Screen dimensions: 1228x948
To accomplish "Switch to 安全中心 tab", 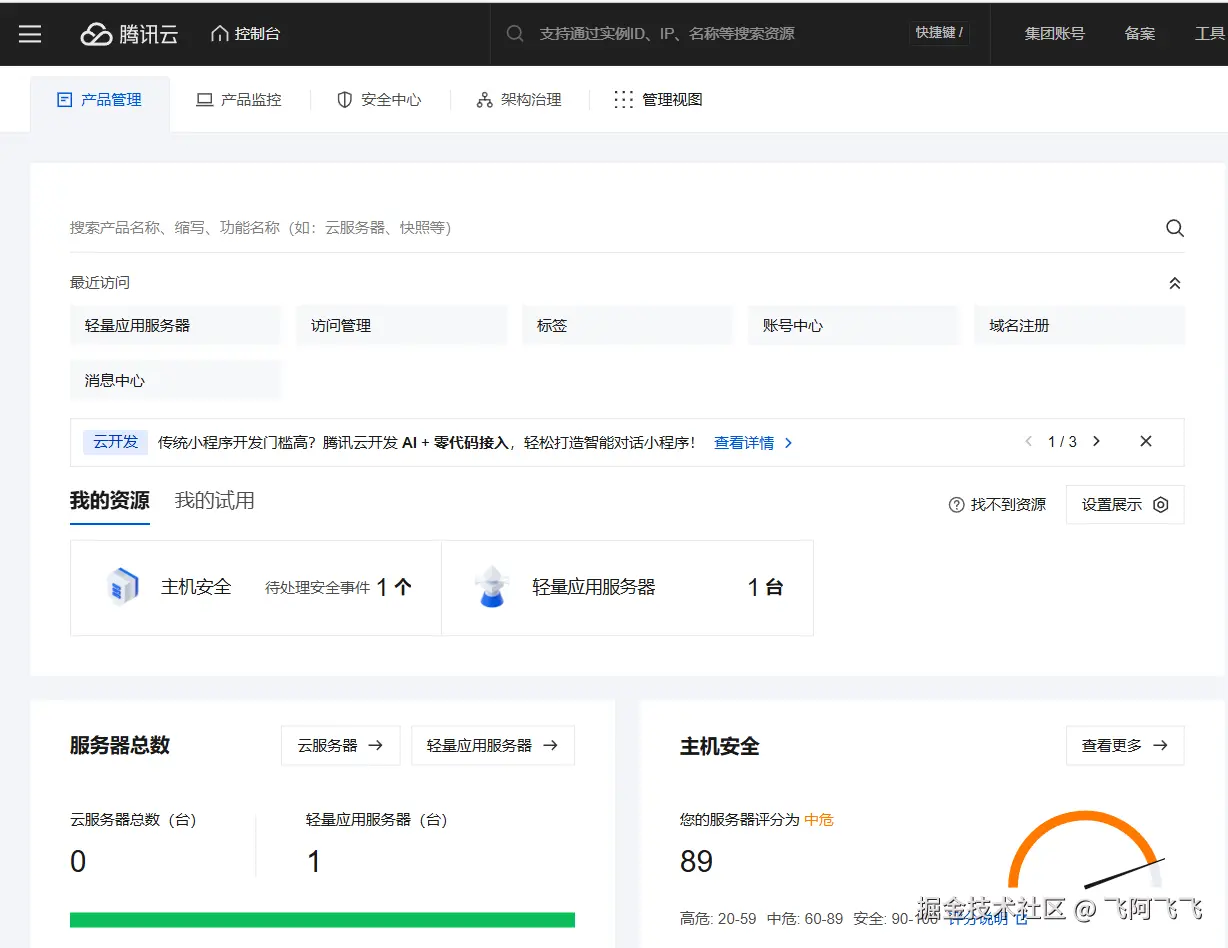I will pos(379,100).
